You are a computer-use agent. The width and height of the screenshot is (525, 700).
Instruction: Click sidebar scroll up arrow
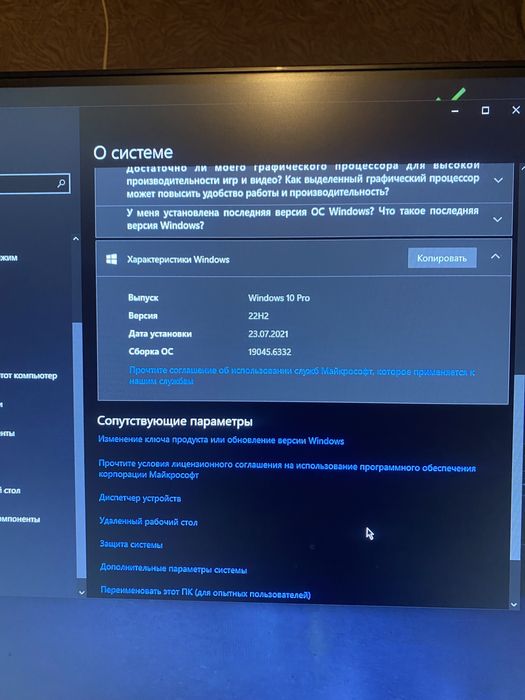[76, 239]
